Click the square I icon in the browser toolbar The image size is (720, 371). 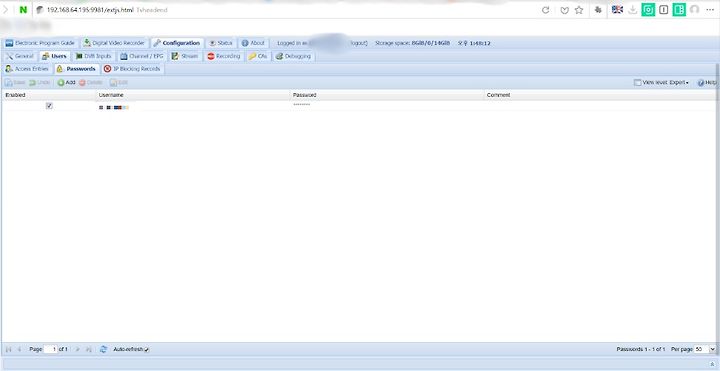[664, 10]
